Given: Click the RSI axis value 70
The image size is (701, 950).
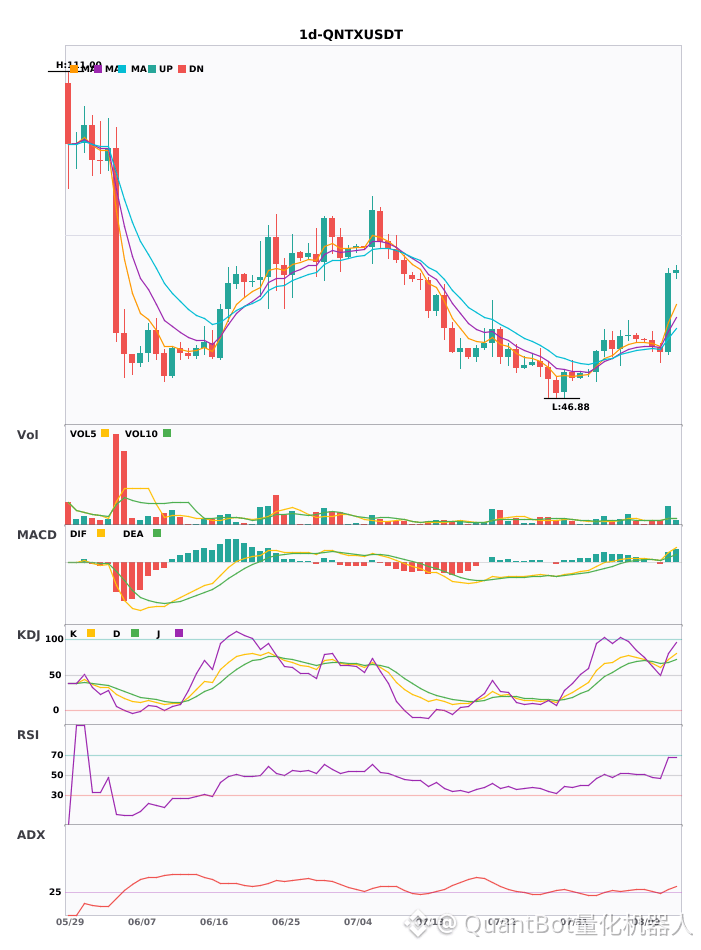Looking at the screenshot, I should point(57,755).
